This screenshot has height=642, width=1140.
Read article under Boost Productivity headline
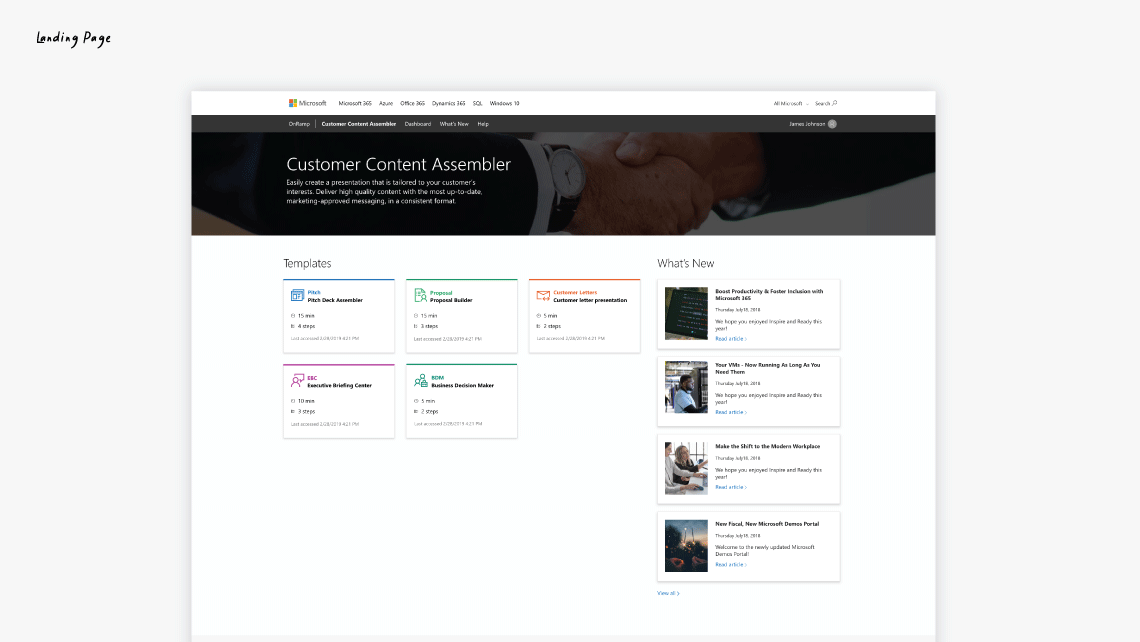click(x=731, y=339)
